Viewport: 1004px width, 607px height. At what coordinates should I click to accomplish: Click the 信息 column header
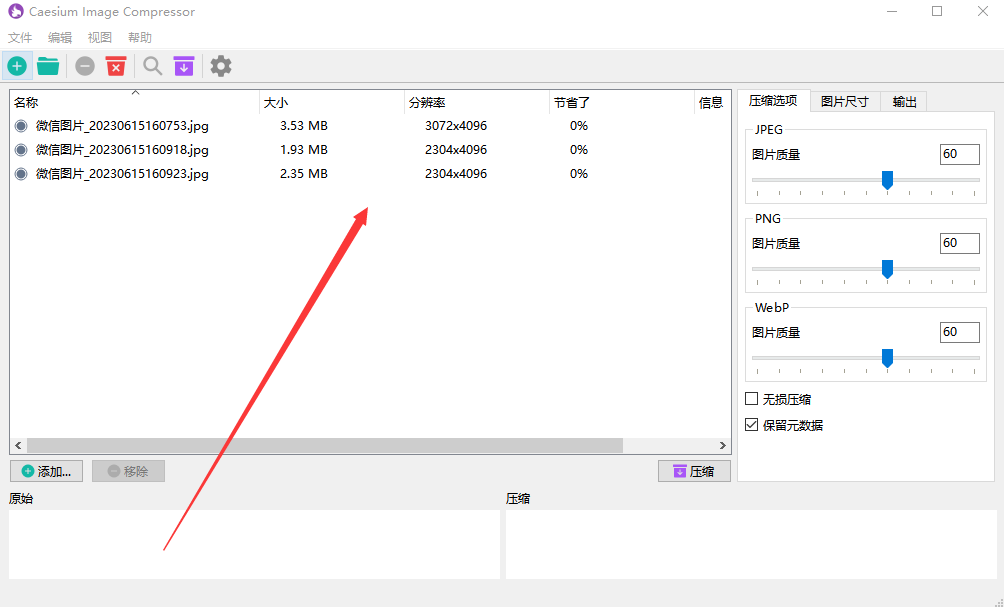pyautogui.click(x=712, y=102)
